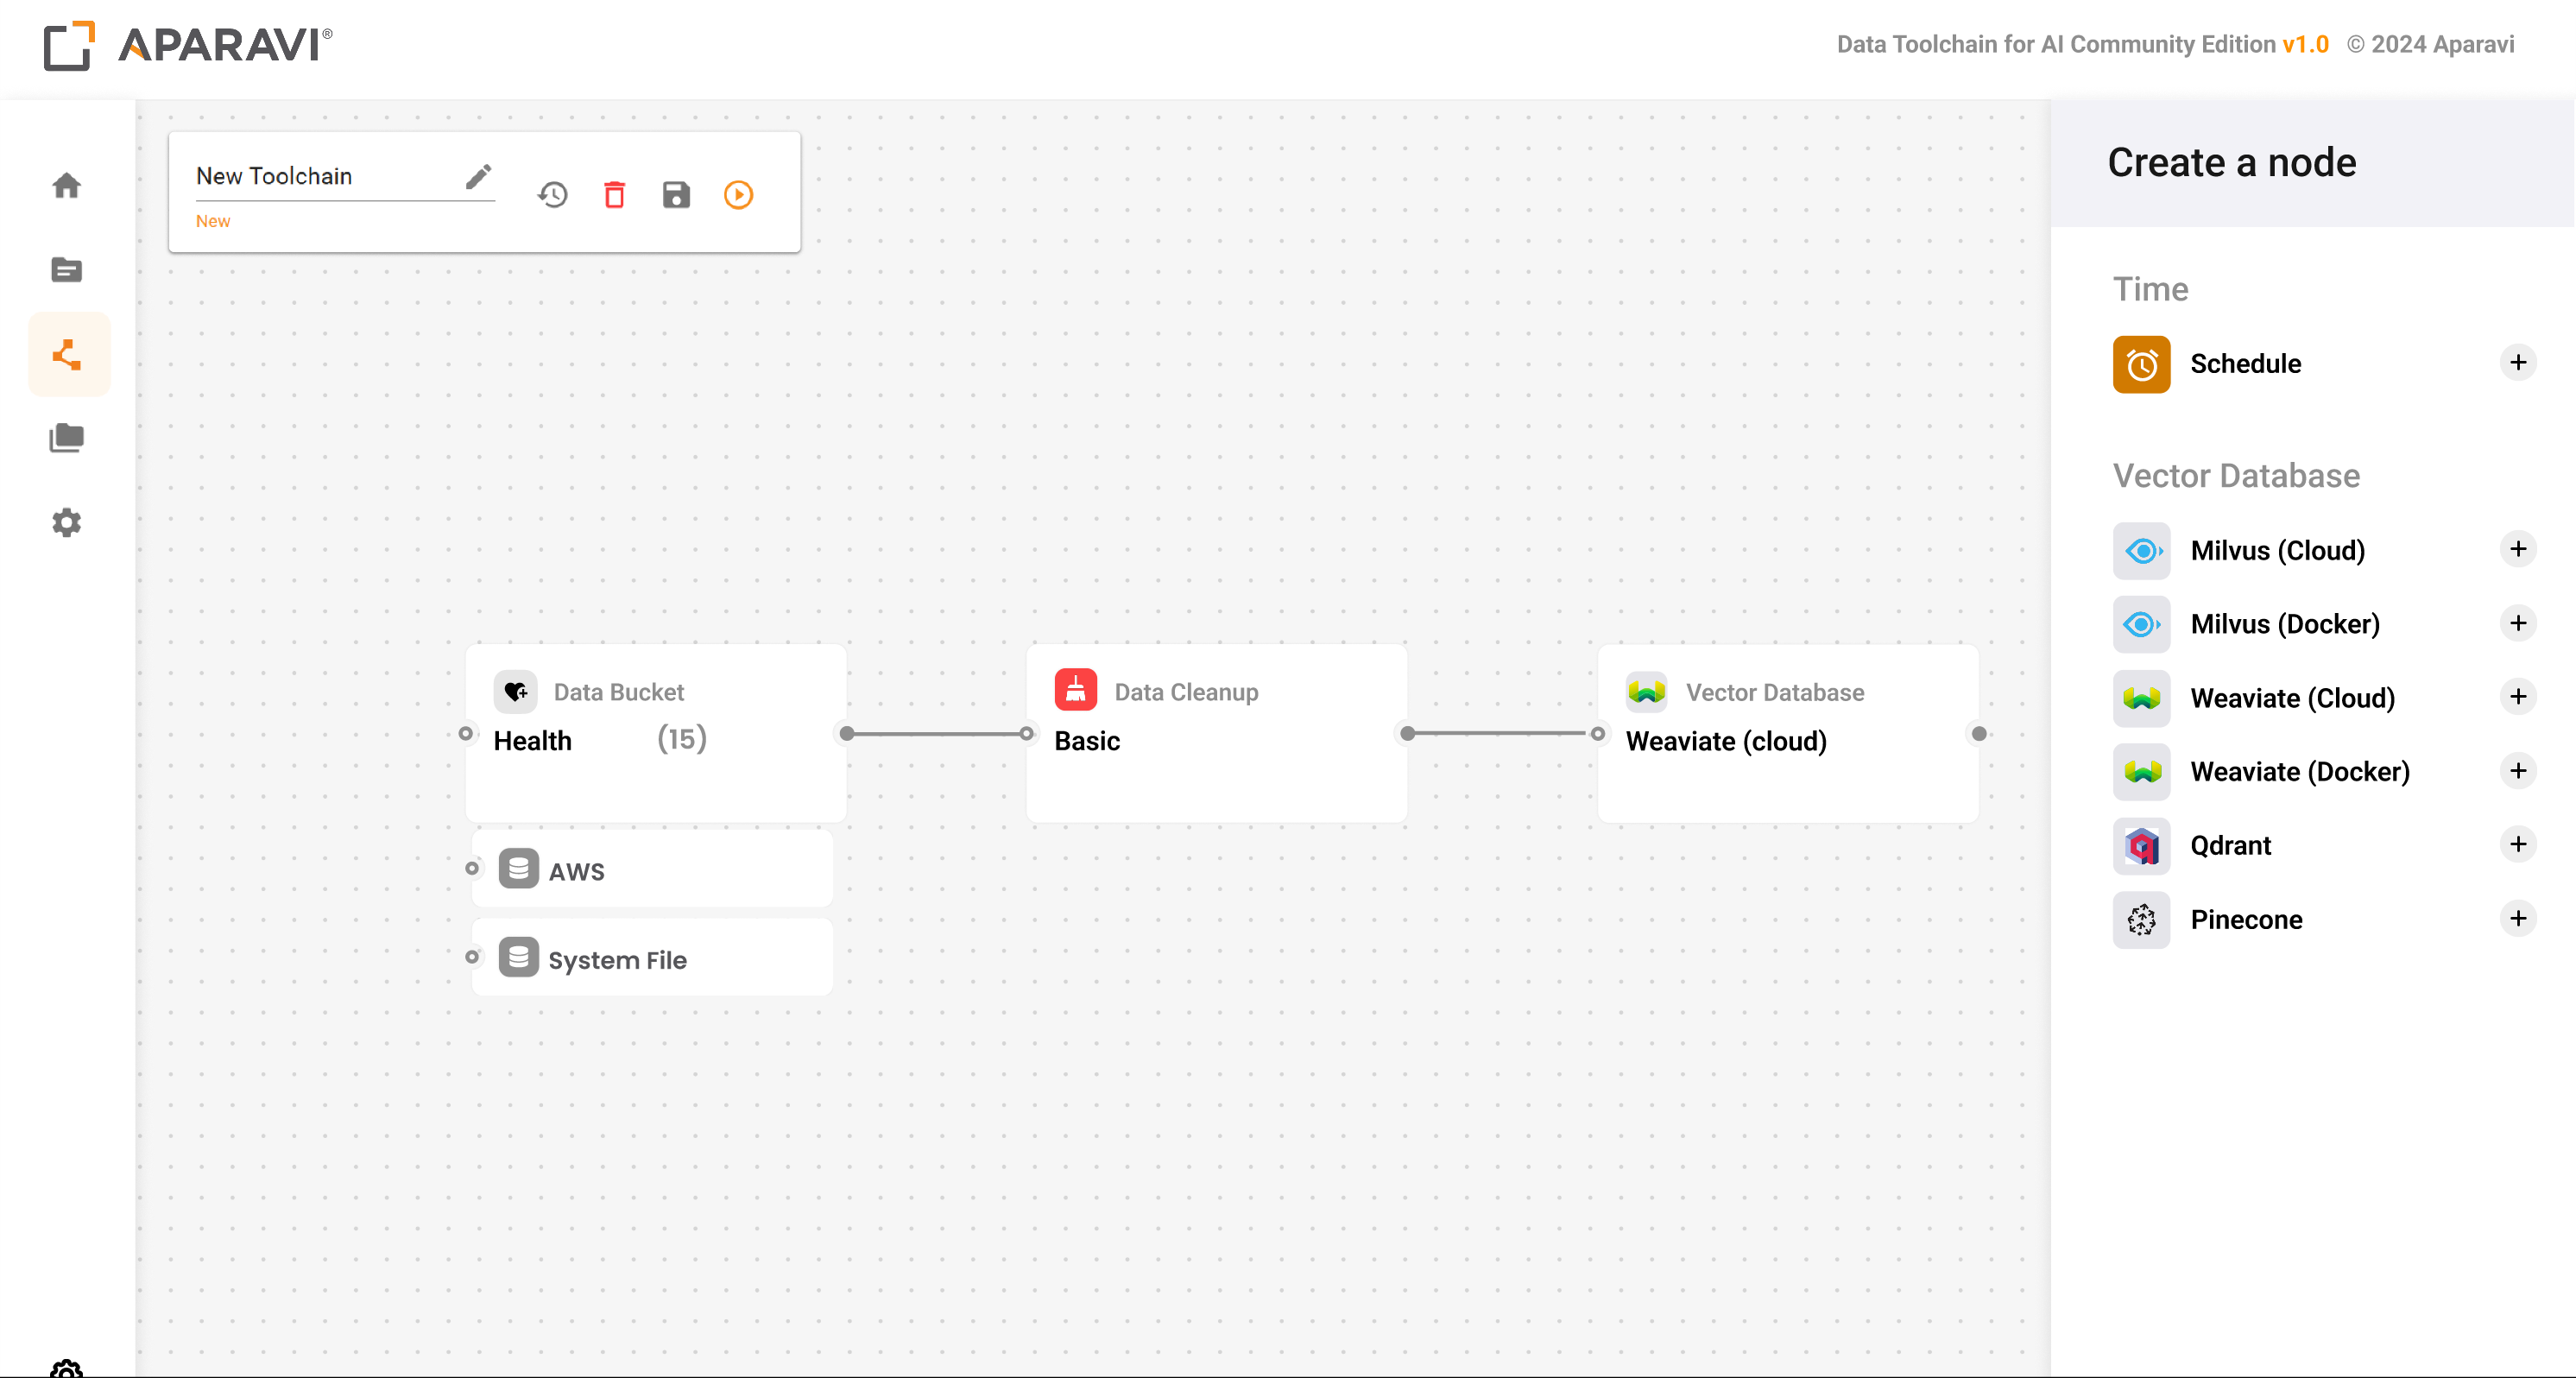Add a Milvus (Docker) node

pos(2518,624)
